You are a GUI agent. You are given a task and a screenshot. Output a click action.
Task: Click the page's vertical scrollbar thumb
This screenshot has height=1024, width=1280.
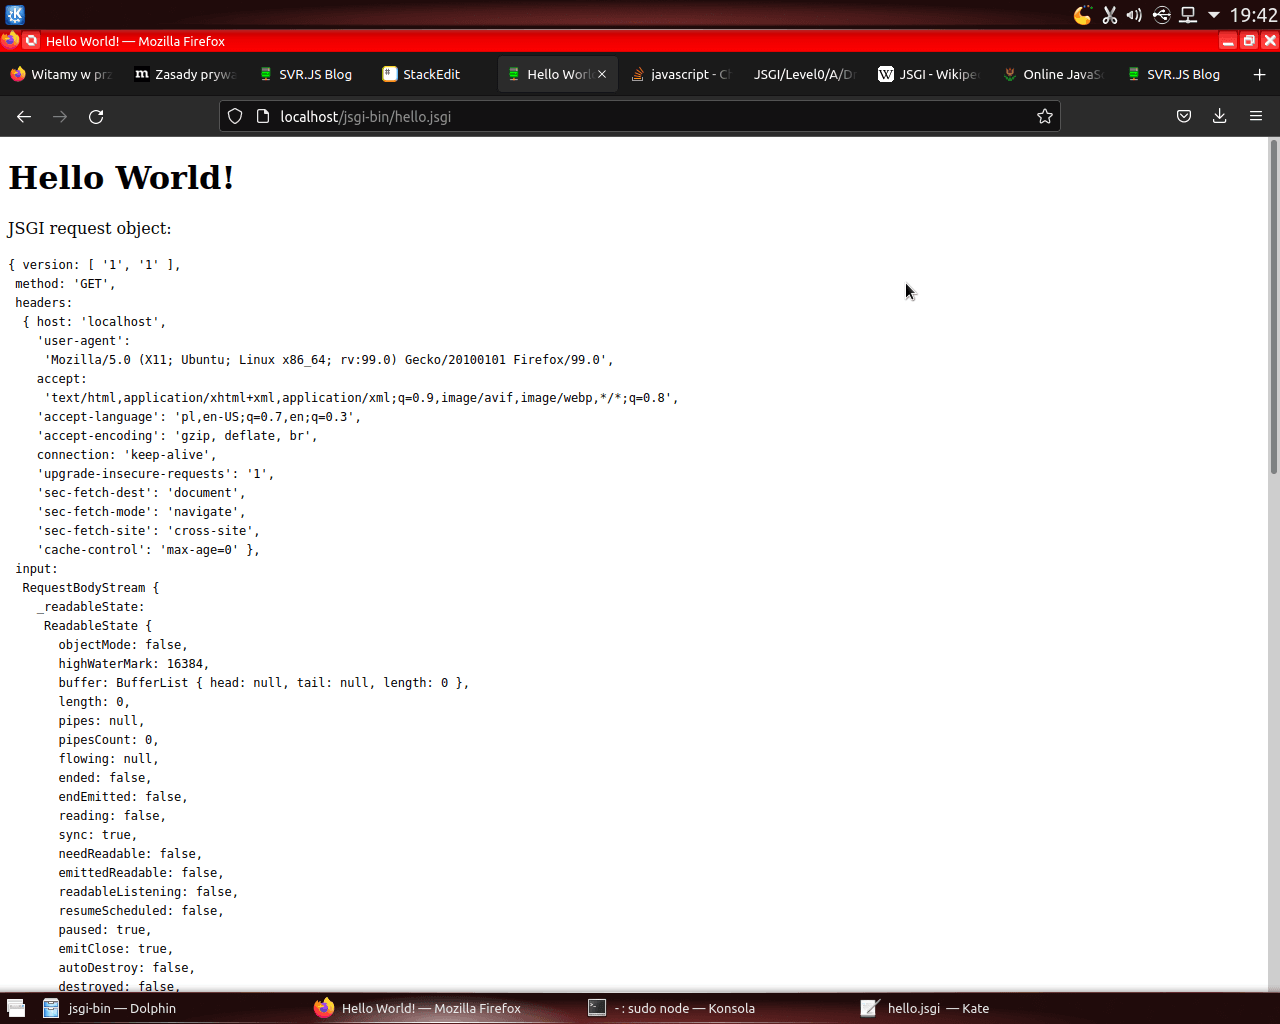(x=1273, y=307)
